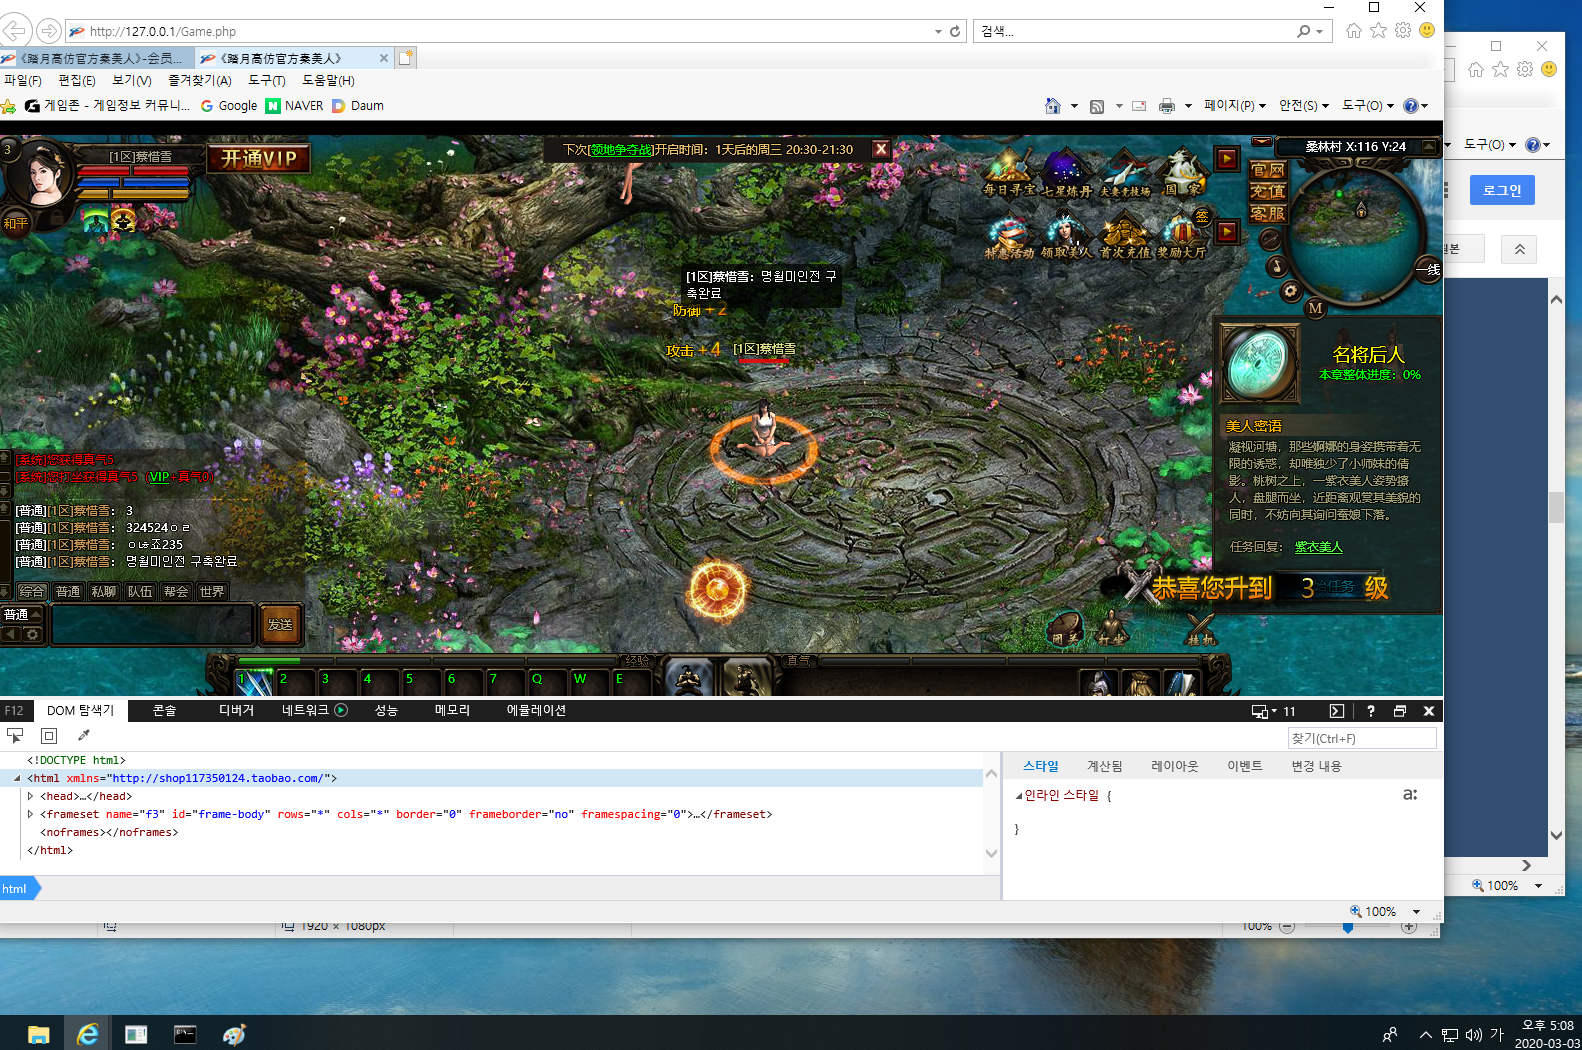Toggle the 和平 peace mode button

[16, 223]
